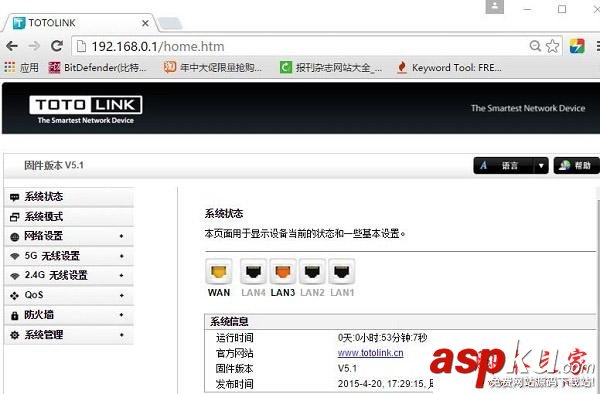Open the 系统模式 menu item
The image size is (600, 394).
click(x=69, y=217)
